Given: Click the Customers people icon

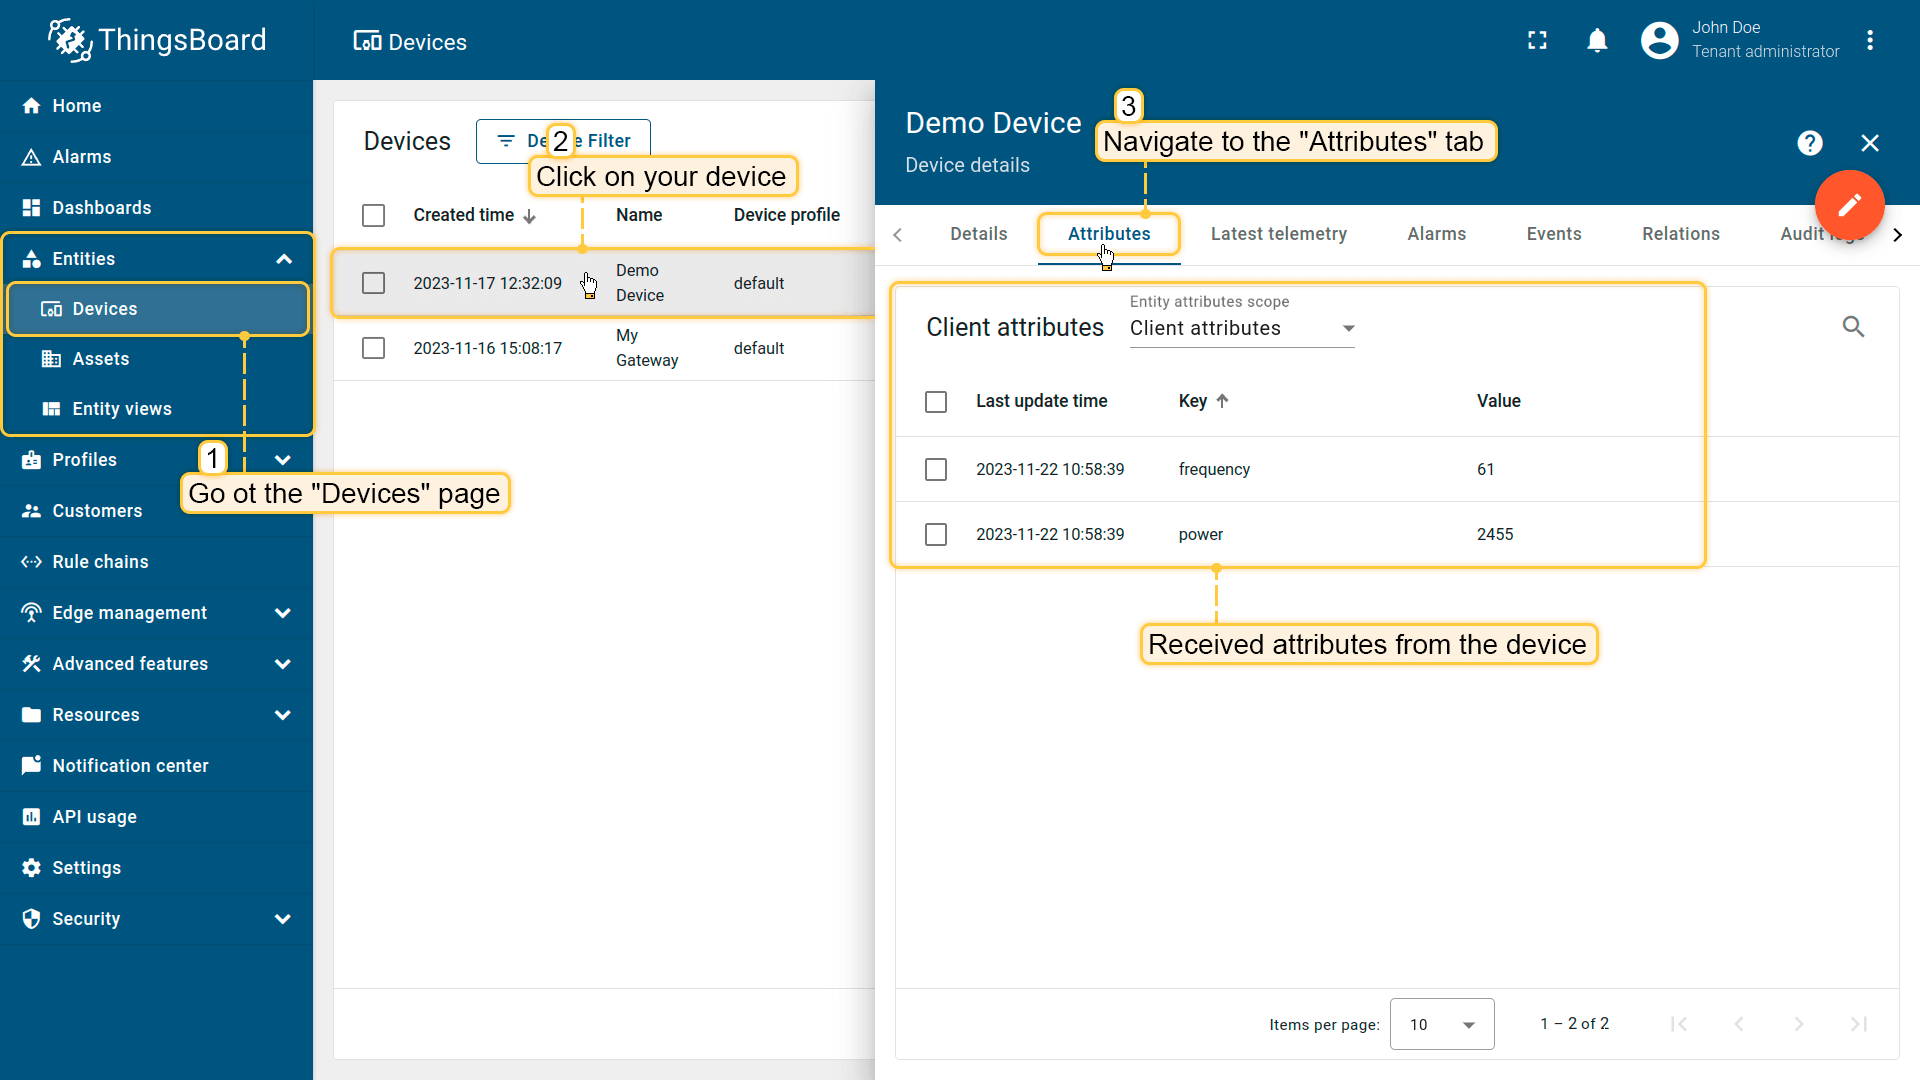Looking at the screenshot, I should click(x=31, y=511).
